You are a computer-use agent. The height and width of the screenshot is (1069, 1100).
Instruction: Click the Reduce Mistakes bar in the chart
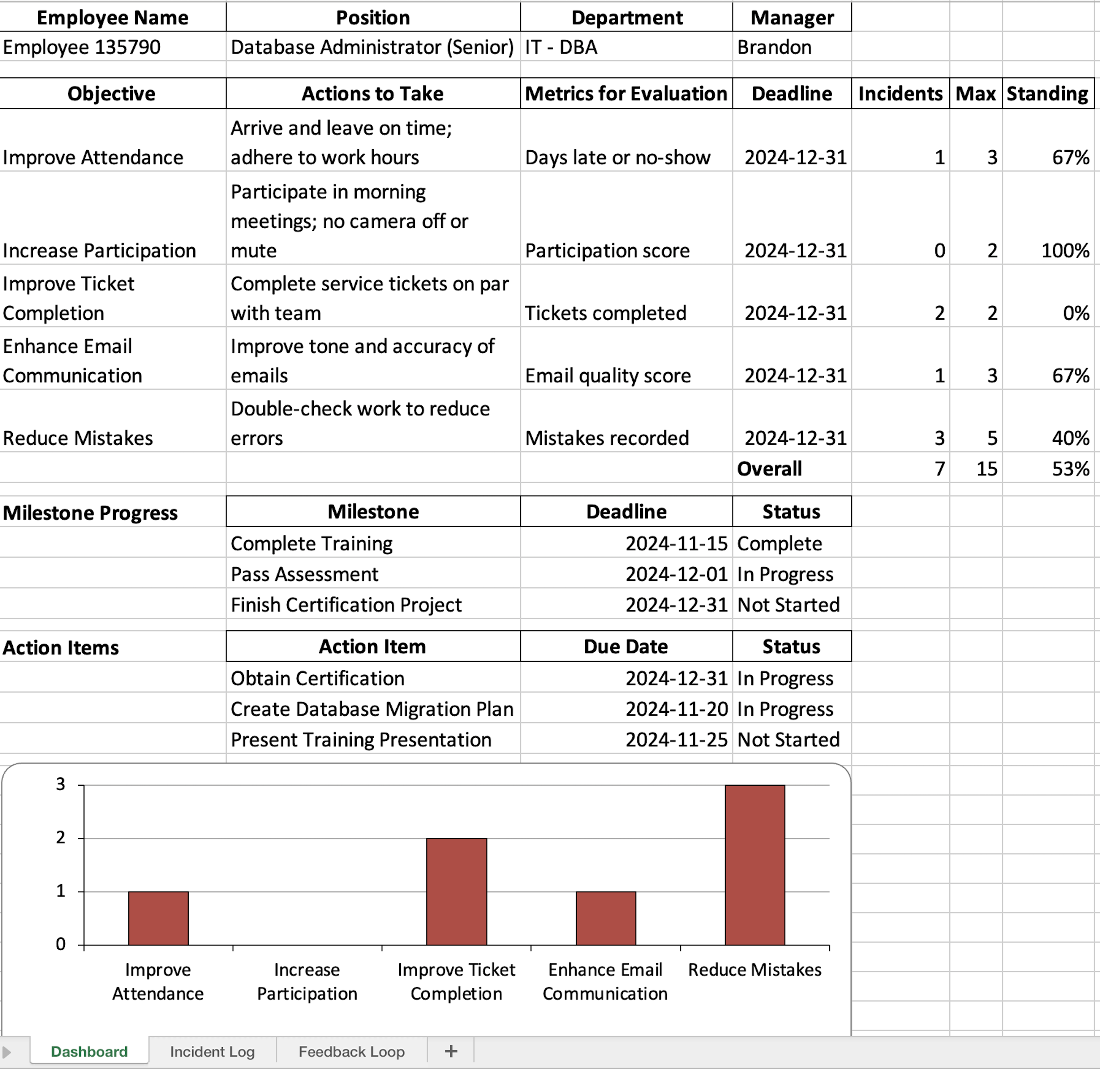755,865
